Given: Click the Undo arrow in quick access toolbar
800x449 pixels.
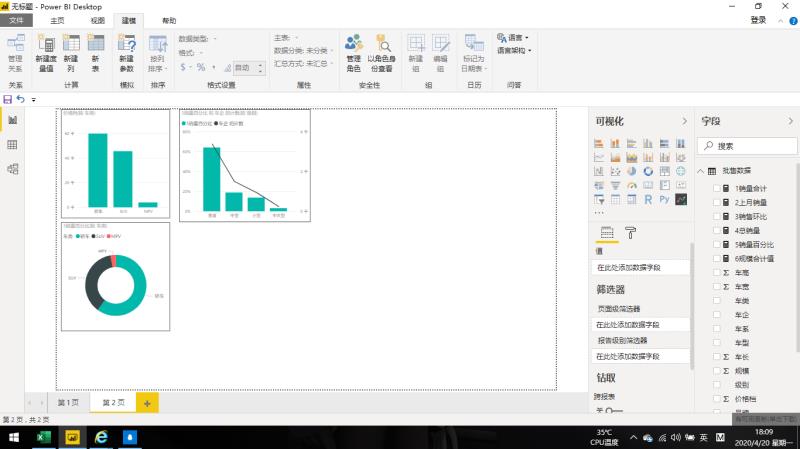Looking at the screenshot, I should point(20,99).
